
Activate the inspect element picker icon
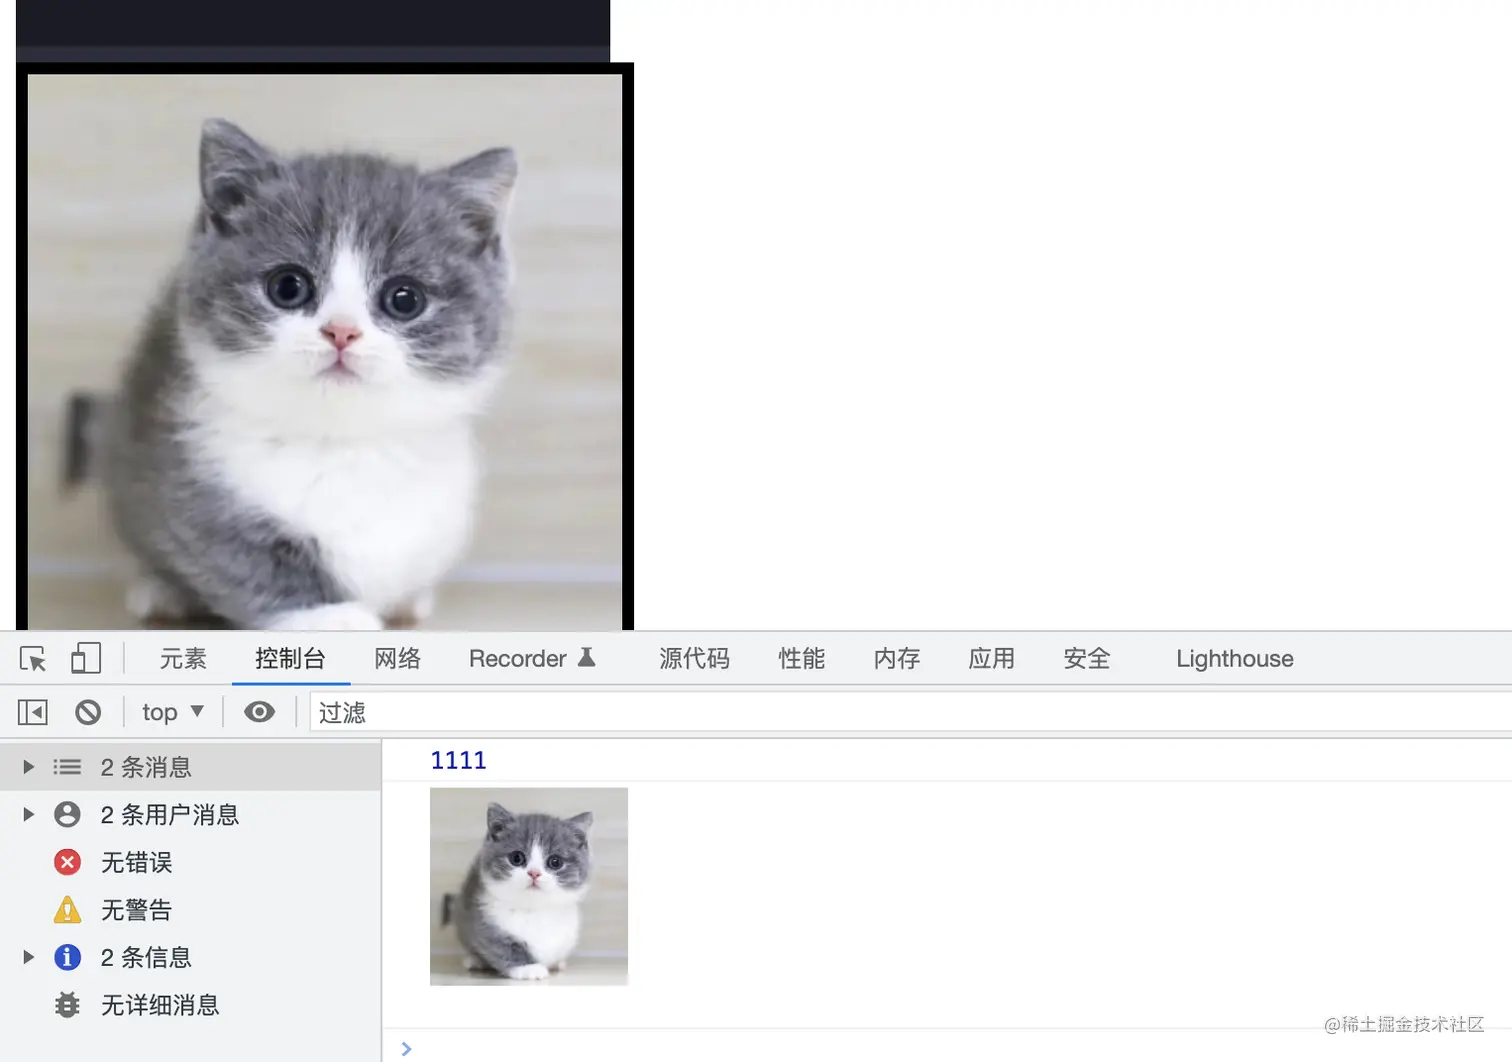[x=33, y=659]
